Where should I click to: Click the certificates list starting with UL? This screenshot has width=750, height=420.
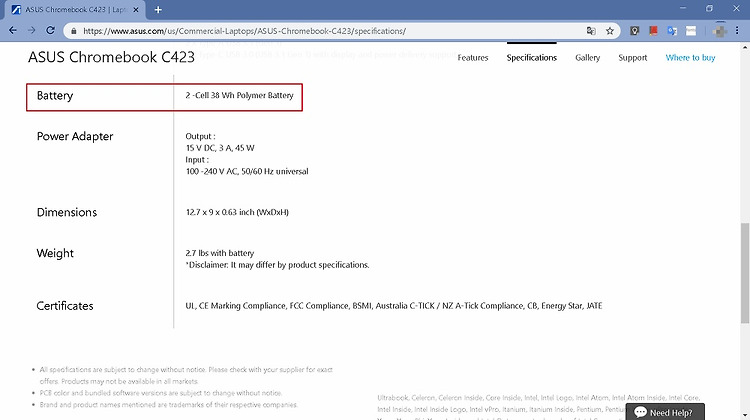click(x=394, y=306)
